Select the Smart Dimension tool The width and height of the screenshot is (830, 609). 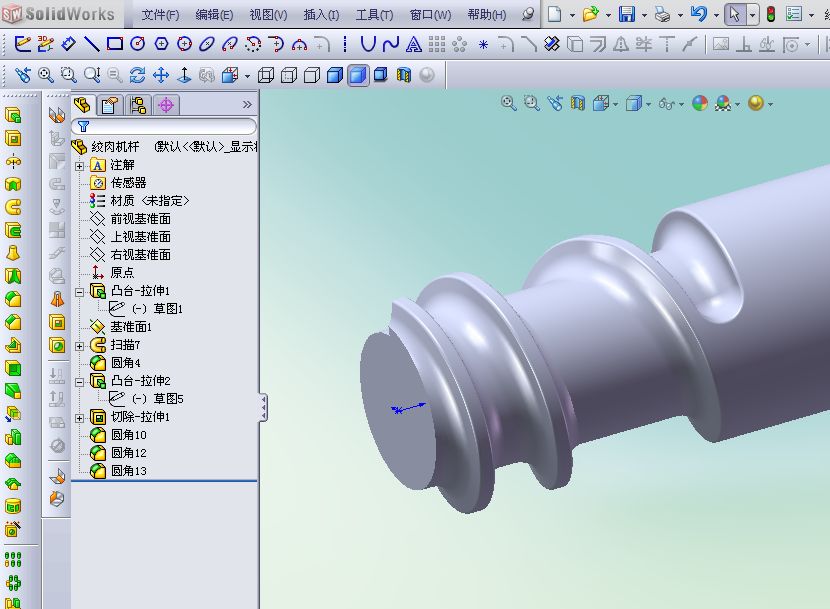pos(68,44)
